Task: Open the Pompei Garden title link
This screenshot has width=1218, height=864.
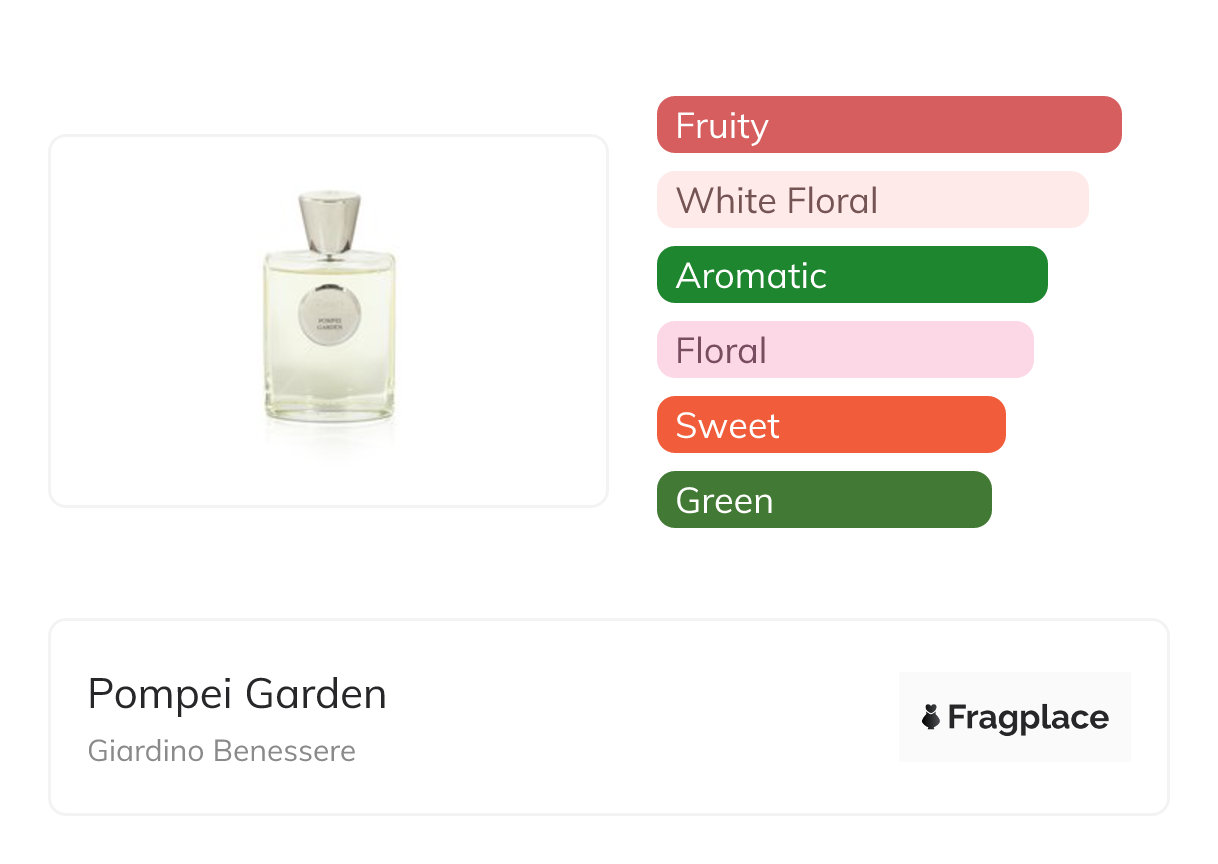Action: coord(237,694)
